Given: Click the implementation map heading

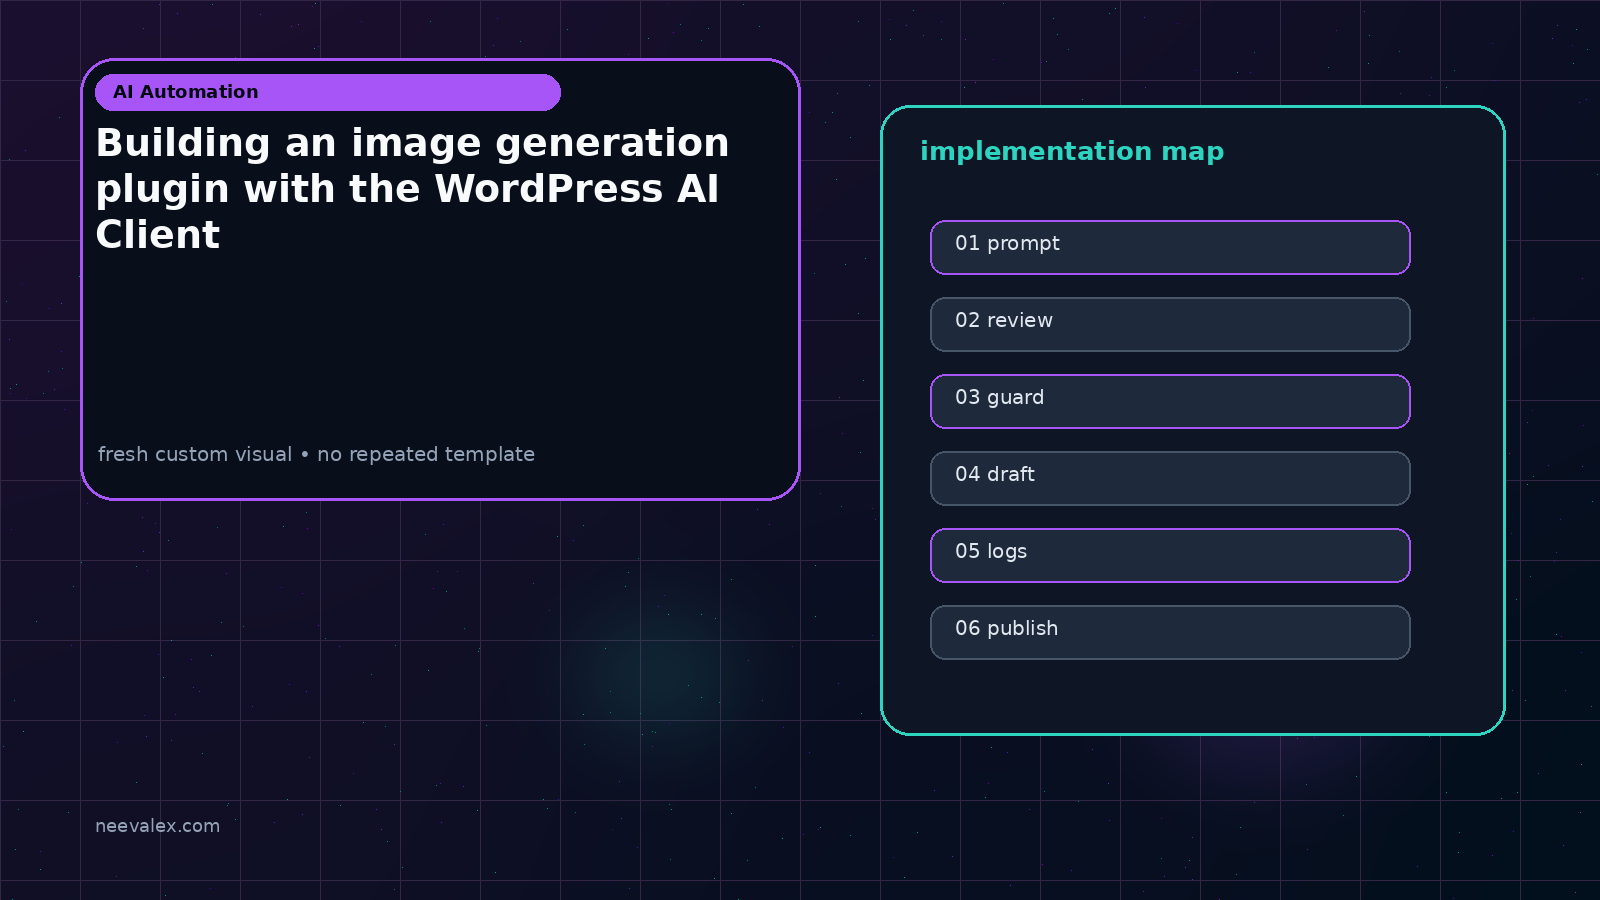Looking at the screenshot, I should (x=1072, y=152).
